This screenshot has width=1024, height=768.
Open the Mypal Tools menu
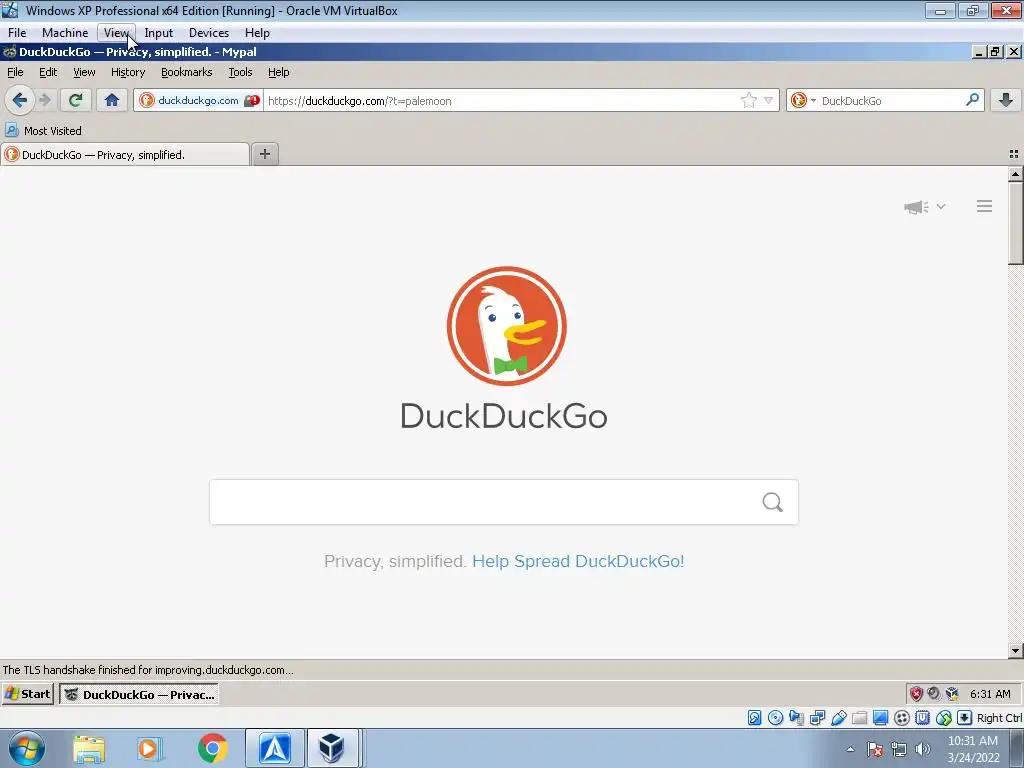[240, 72]
